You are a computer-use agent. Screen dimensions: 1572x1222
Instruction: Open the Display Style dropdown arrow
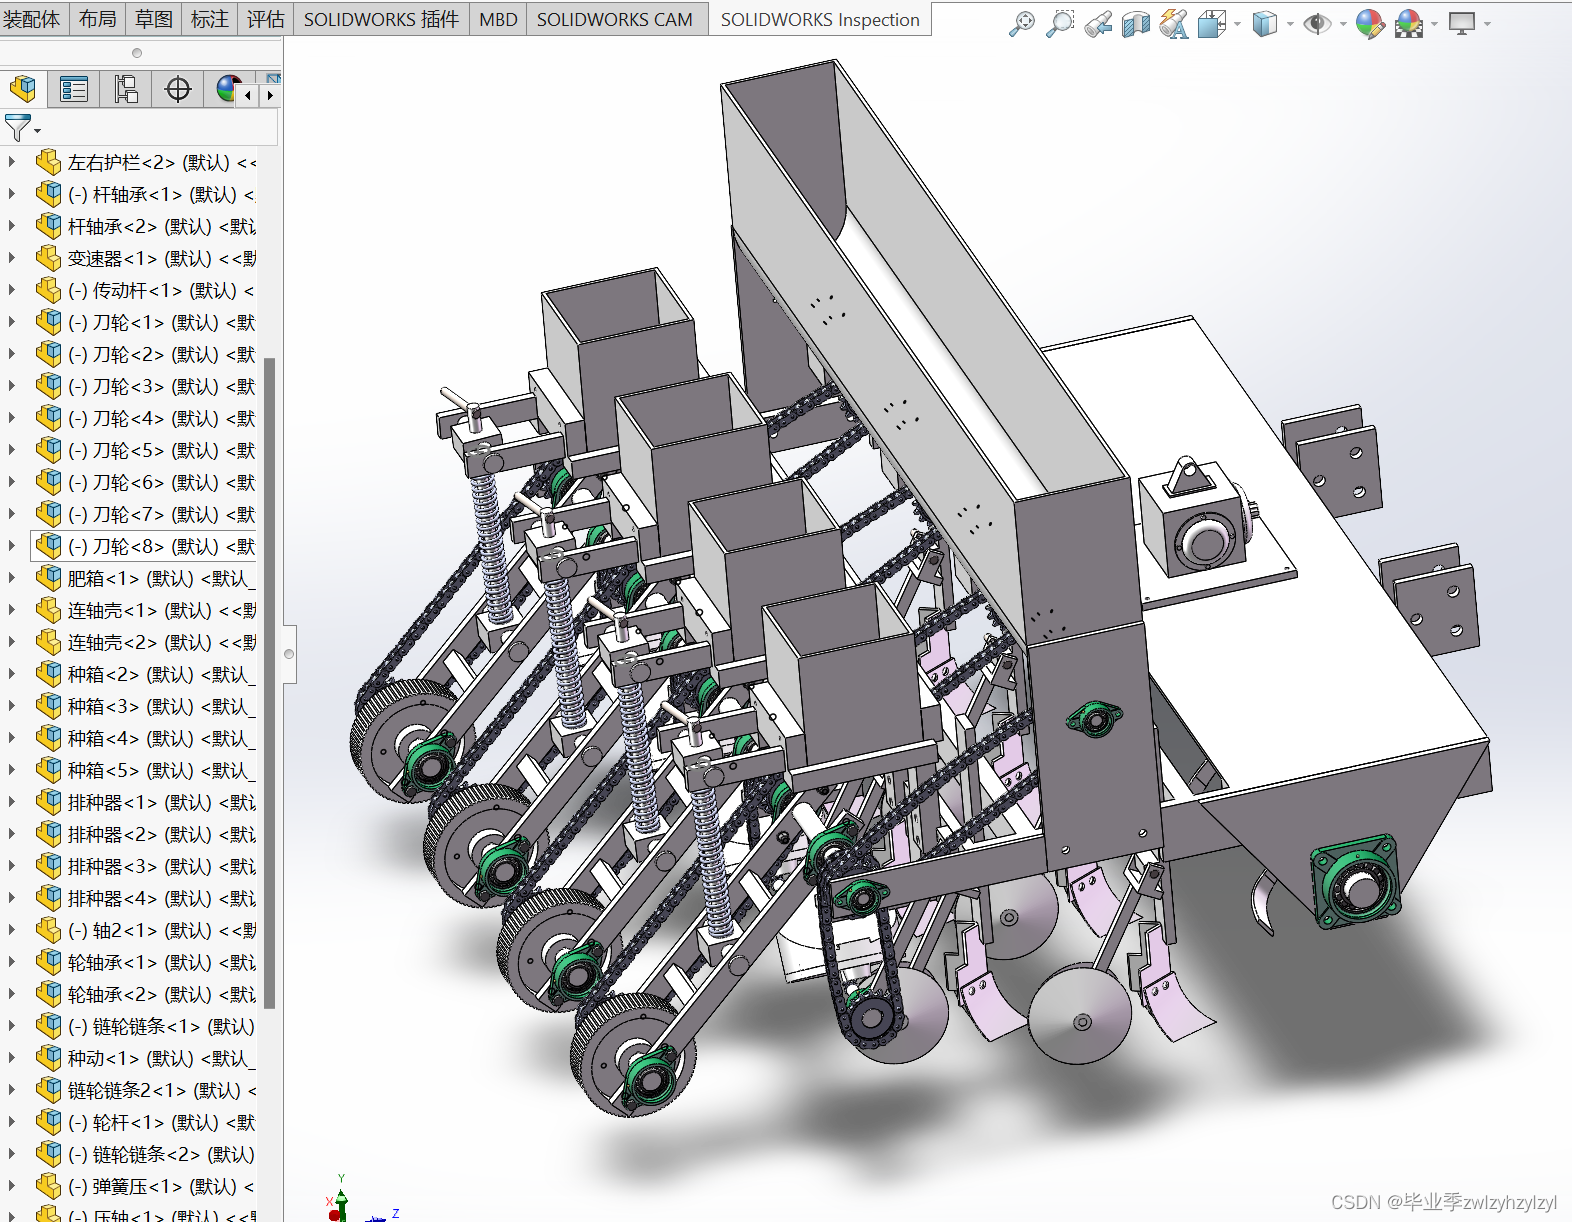click(1290, 24)
